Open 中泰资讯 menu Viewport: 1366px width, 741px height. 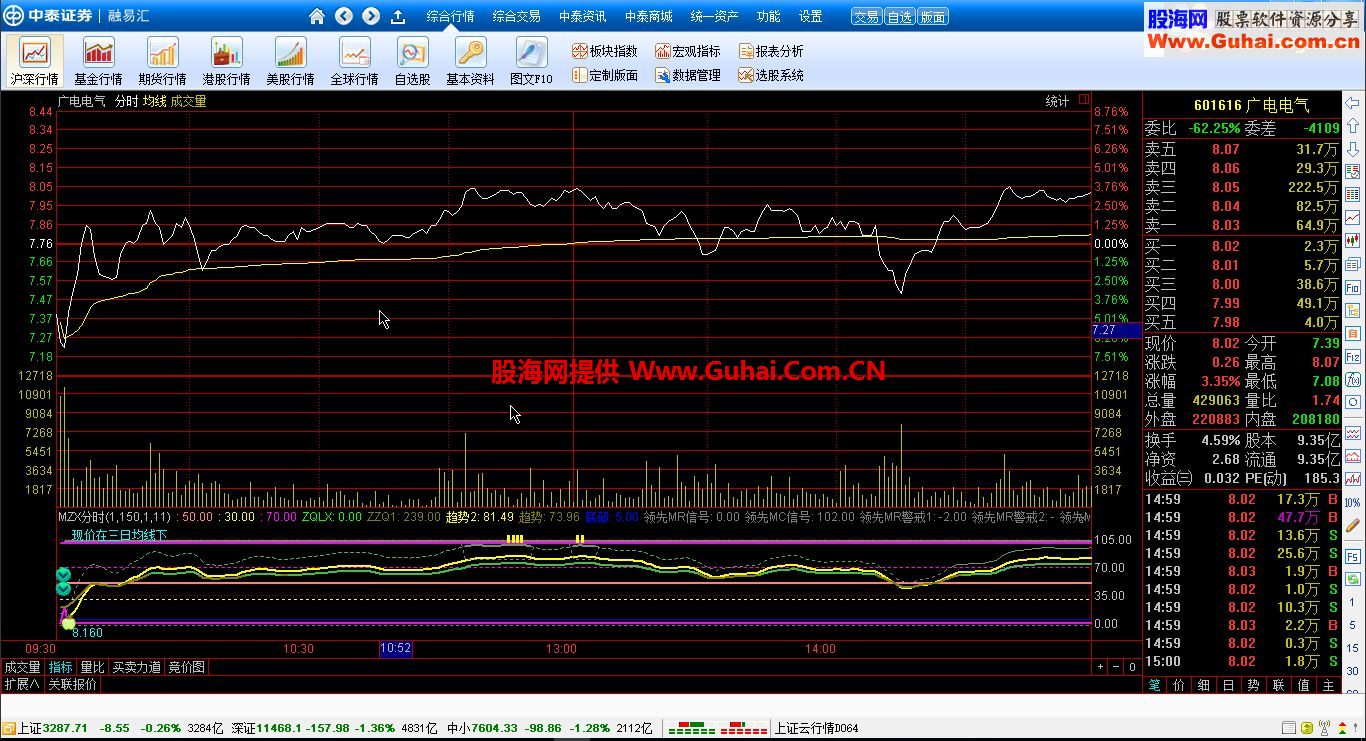(582, 16)
